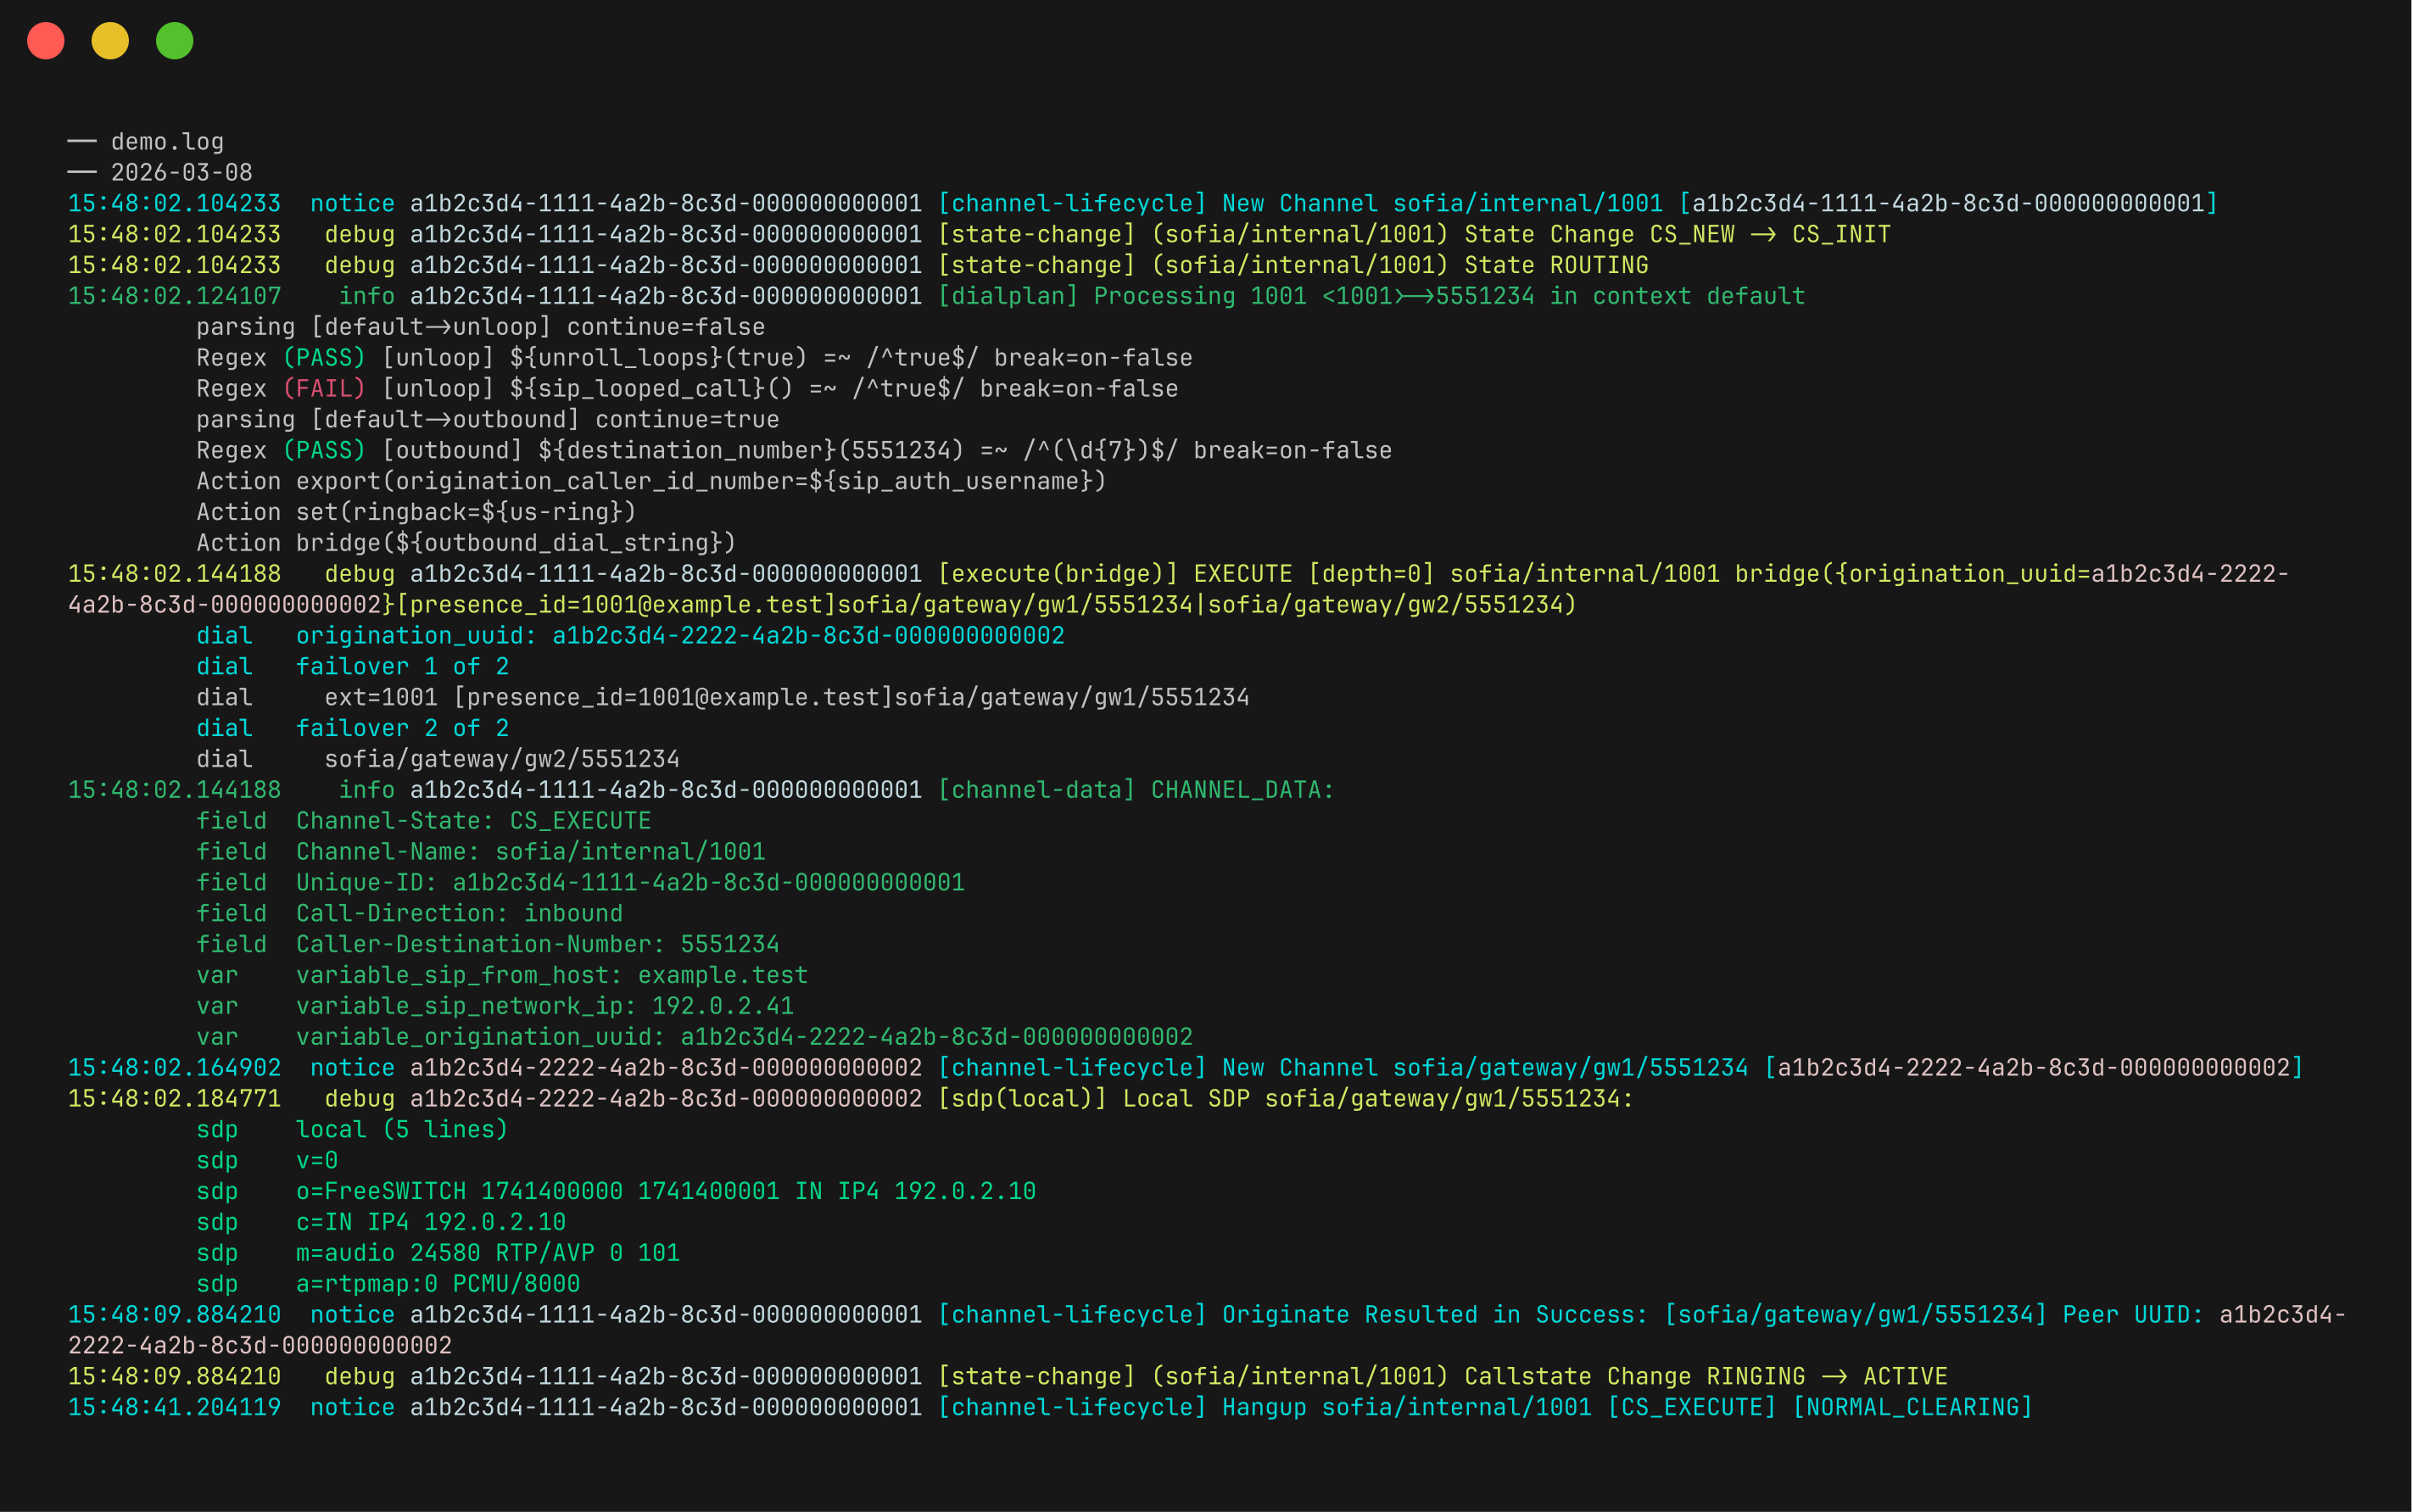The image size is (2412, 1512).
Task: Click the [NORMAL_CLEARING] hangup cause
Action: 1913,1408
